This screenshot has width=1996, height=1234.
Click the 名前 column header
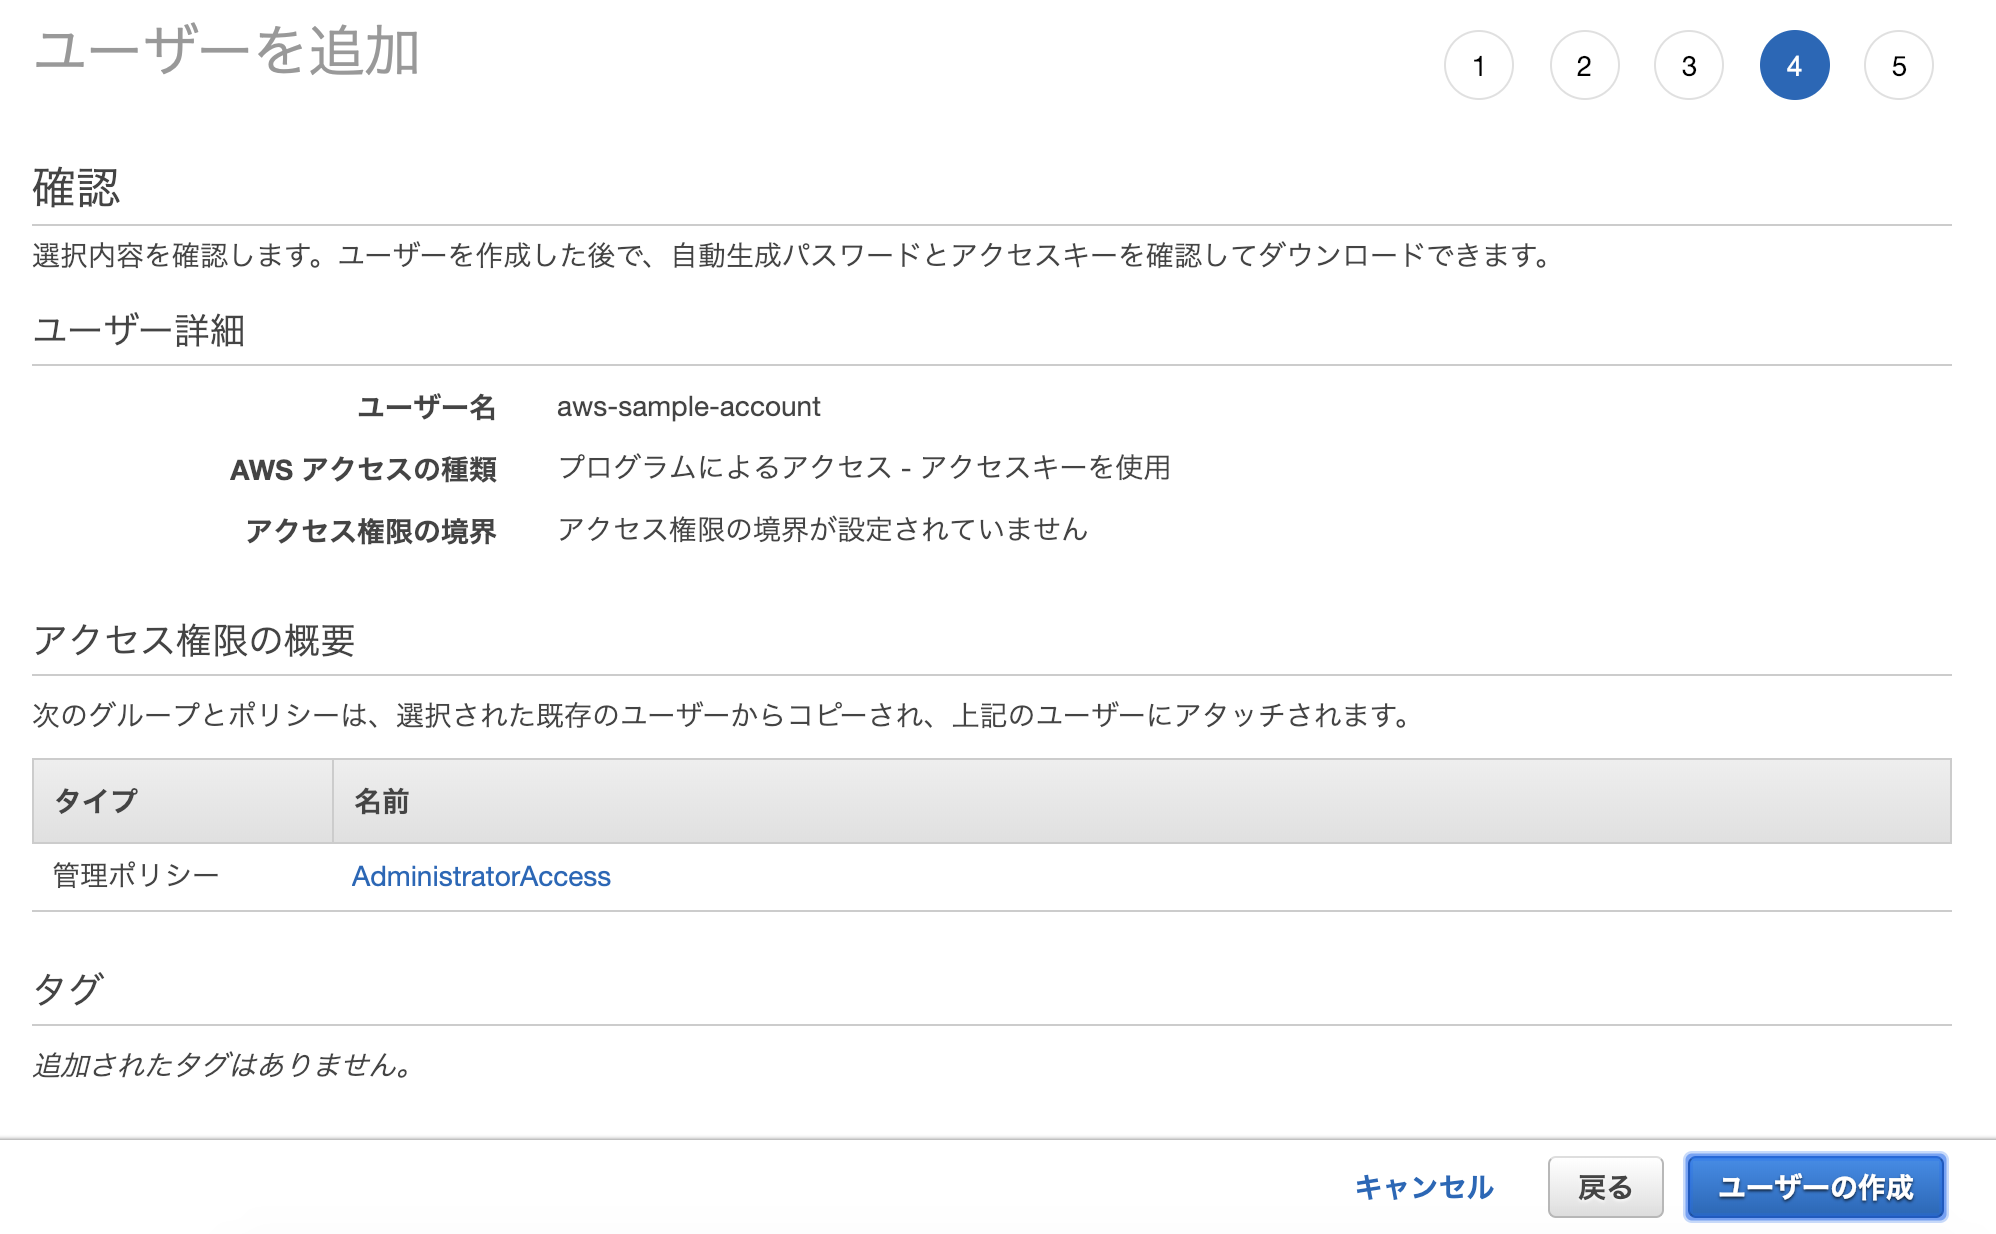pos(381,801)
